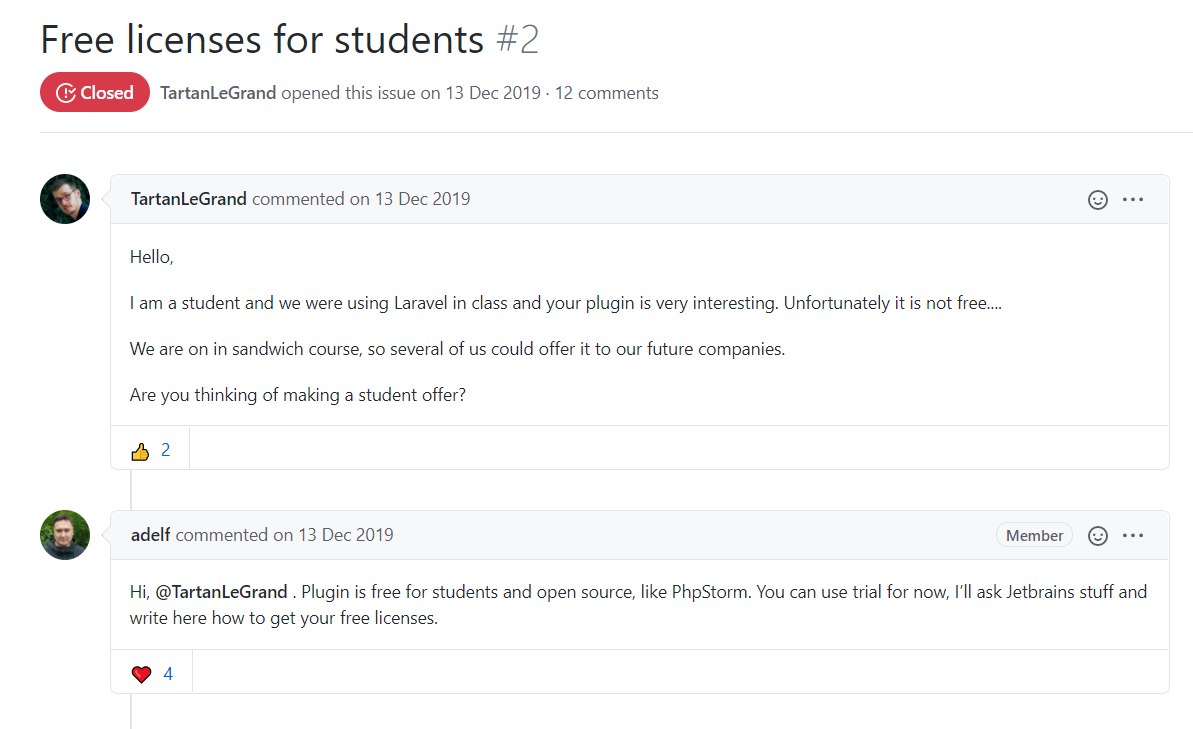Click the issue title 'Free licenses for students'

(x=262, y=40)
